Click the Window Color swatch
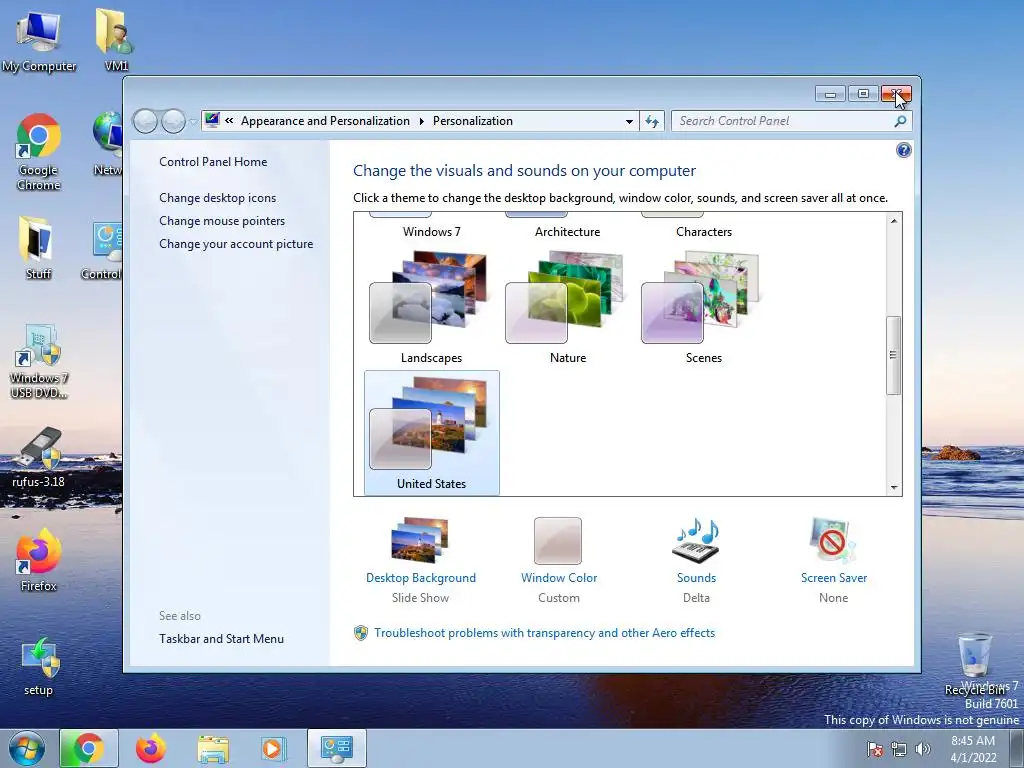1024x768 pixels. (558, 541)
